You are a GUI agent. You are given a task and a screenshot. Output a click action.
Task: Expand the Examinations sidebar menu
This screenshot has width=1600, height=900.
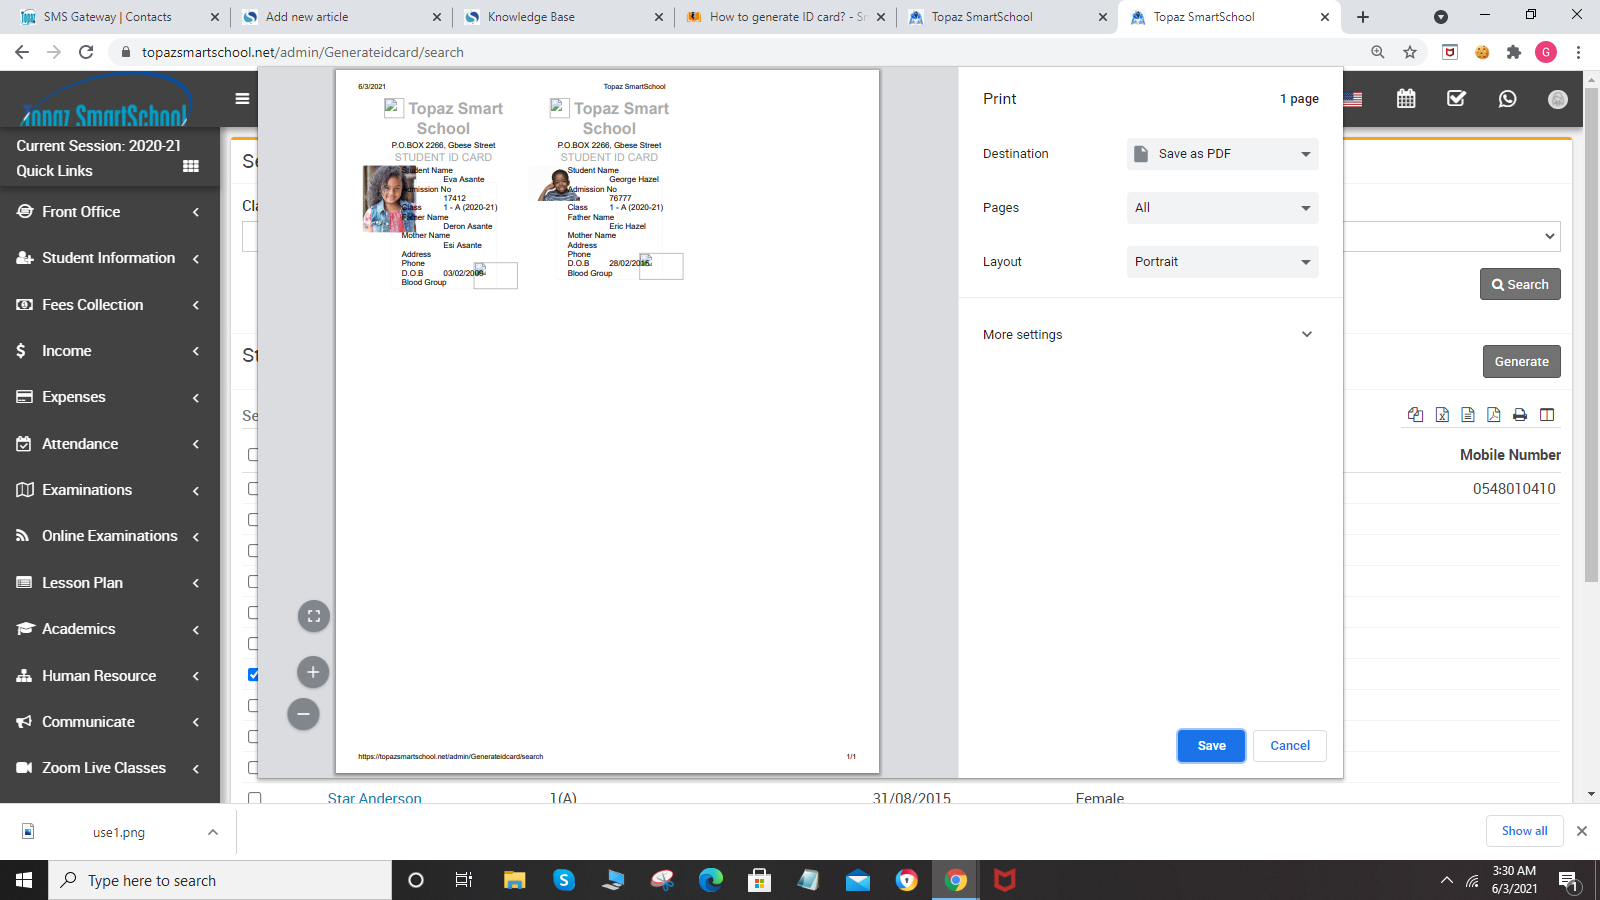pos(108,490)
